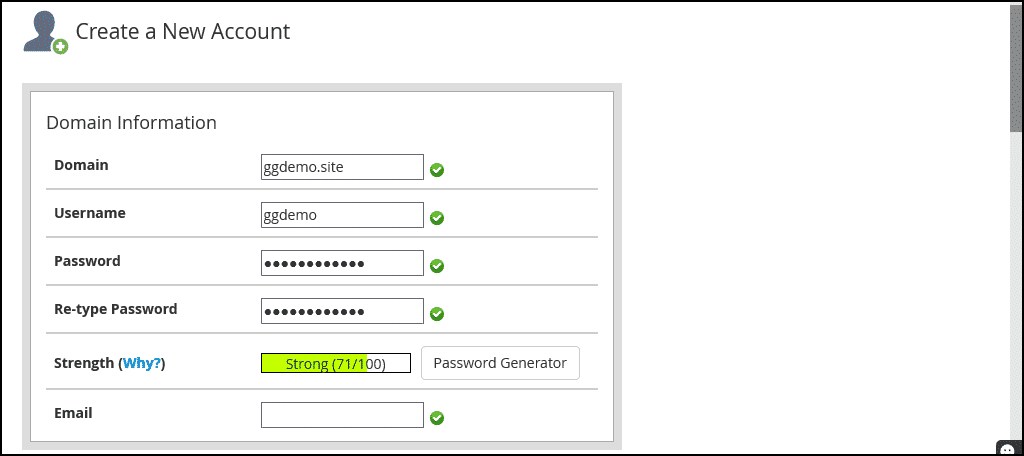The height and width of the screenshot is (456, 1024).
Task: Click the vertical scrollbar thumb
Action: click(1016, 67)
